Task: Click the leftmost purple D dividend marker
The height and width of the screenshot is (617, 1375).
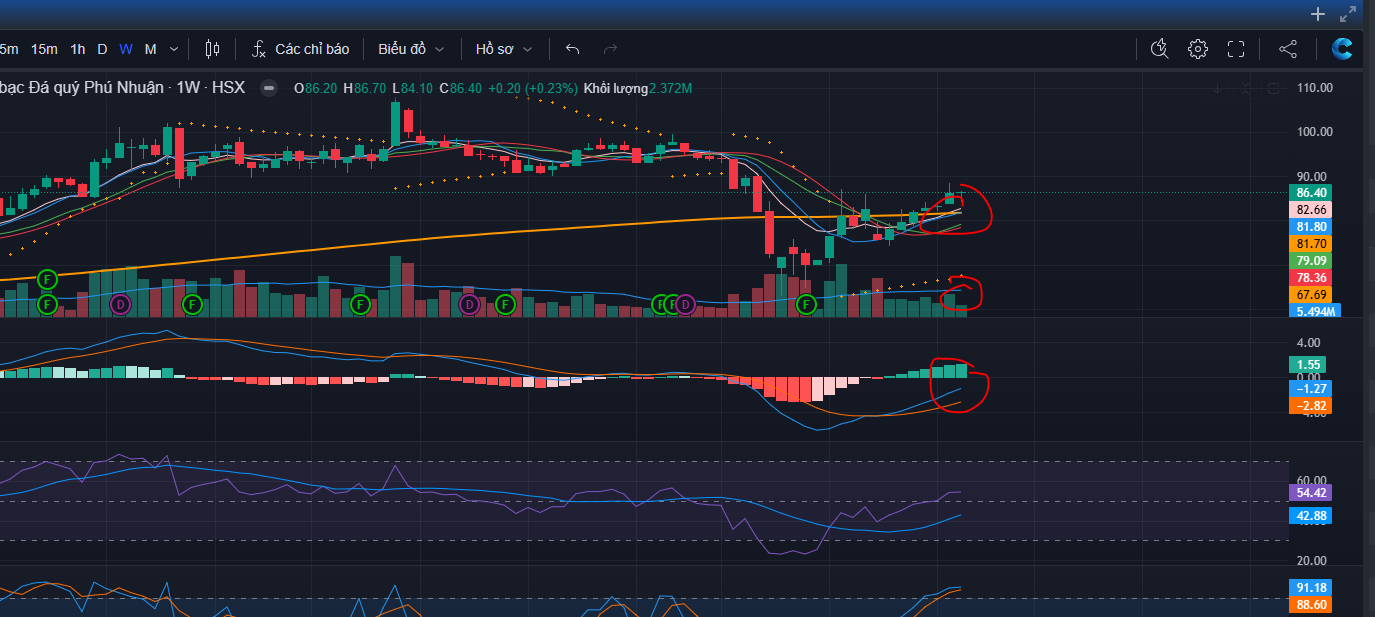Action: tap(121, 303)
